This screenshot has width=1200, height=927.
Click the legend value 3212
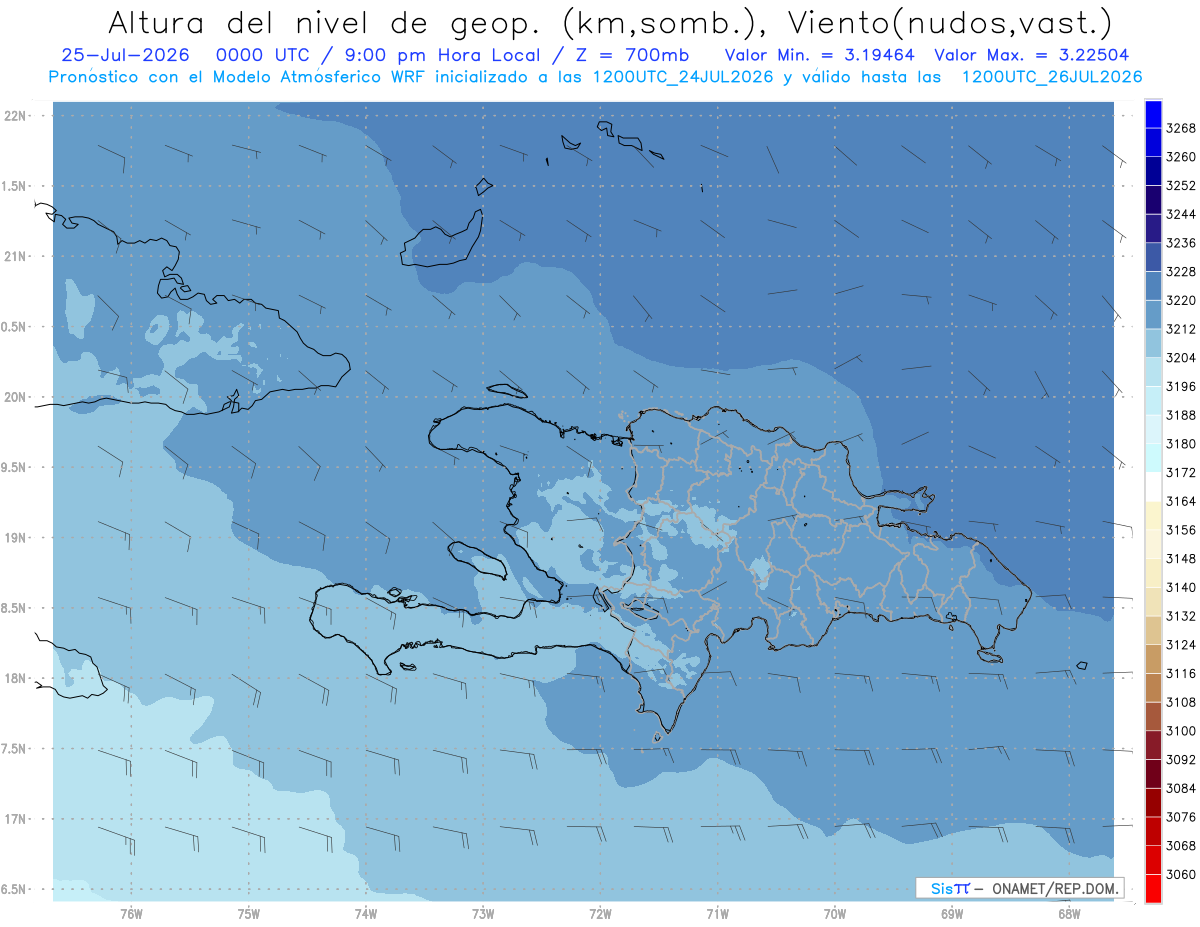point(1181,329)
